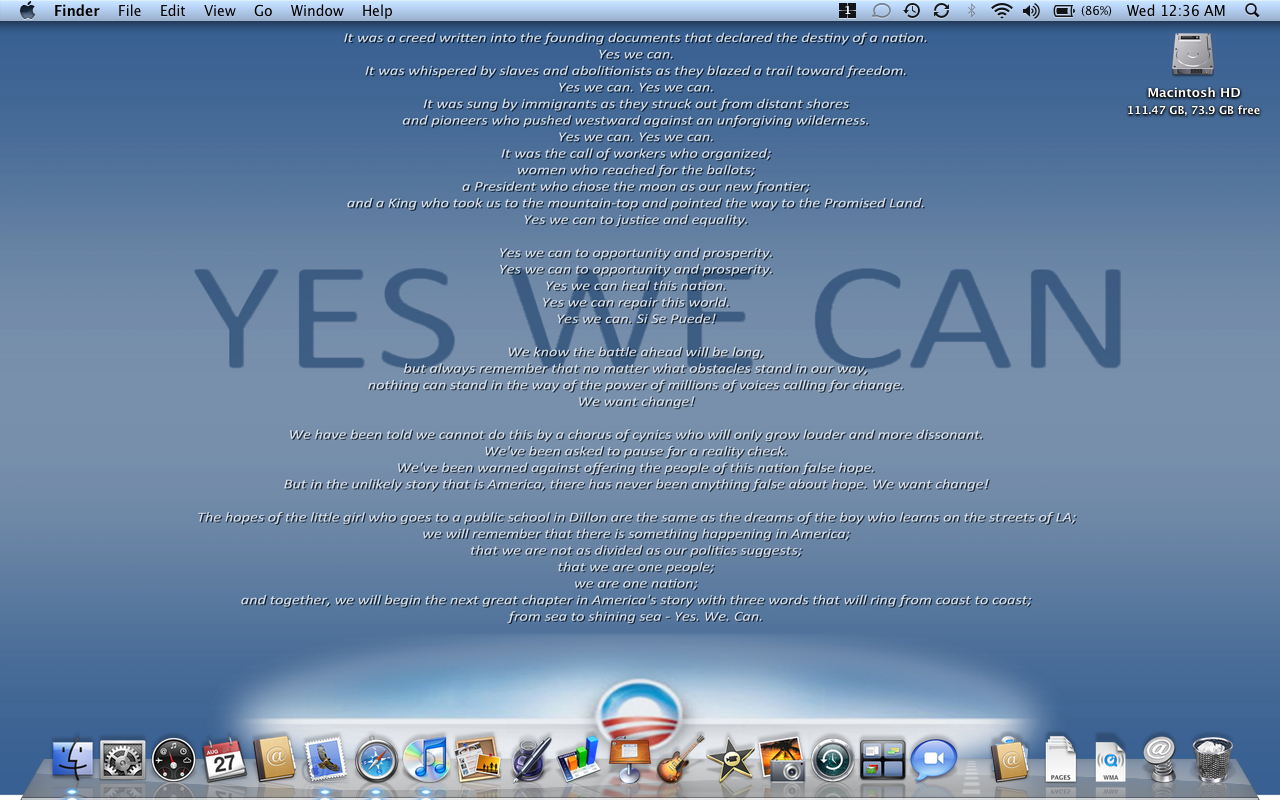Viewport: 1280px width, 800px height.
Task: Open iCal calendar showing 27
Action: click(225, 760)
